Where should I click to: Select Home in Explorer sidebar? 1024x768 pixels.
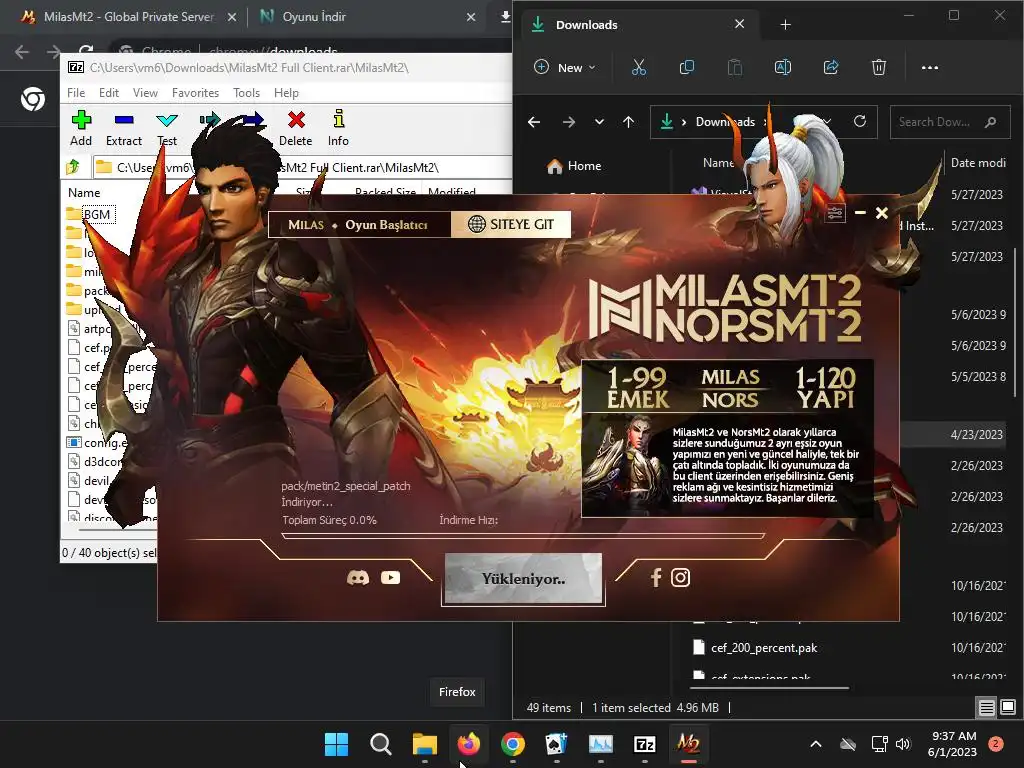click(x=575, y=166)
